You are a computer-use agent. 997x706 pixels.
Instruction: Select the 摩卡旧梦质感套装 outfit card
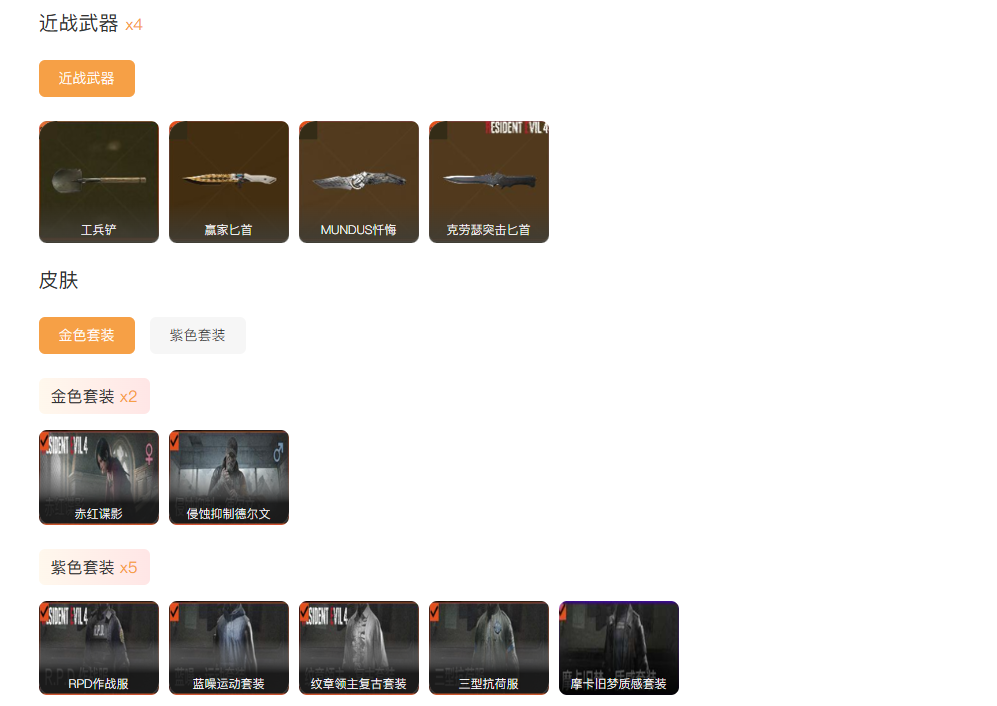pyautogui.click(x=619, y=647)
